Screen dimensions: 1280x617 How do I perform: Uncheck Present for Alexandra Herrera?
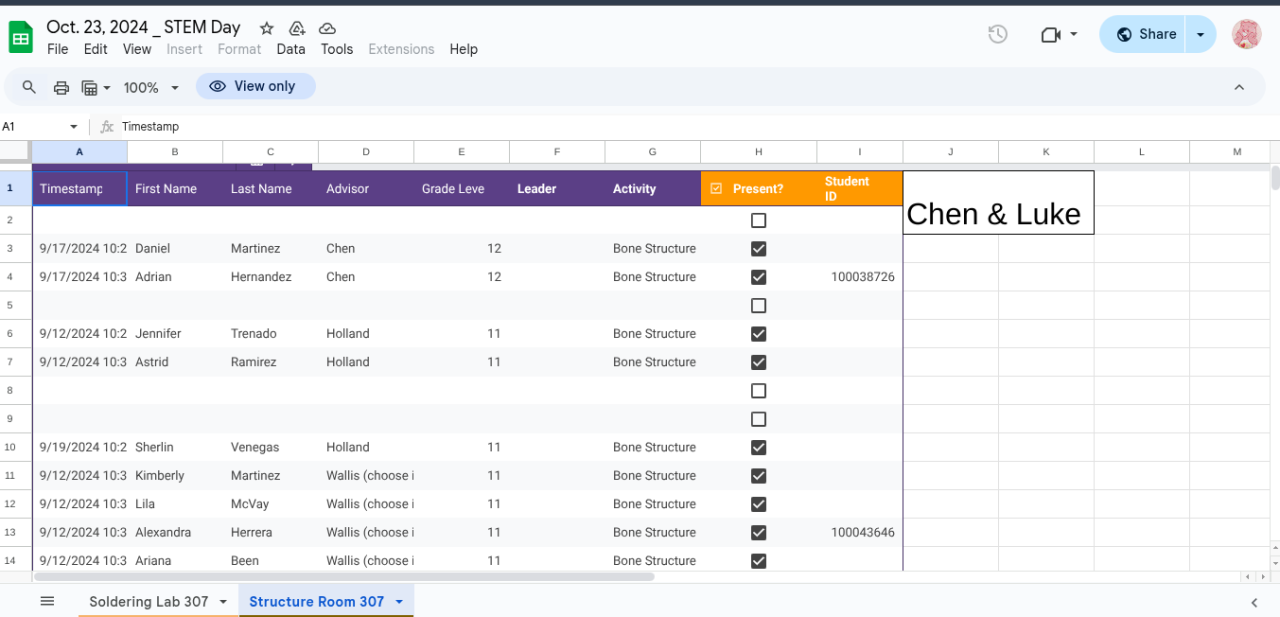[758, 532]
